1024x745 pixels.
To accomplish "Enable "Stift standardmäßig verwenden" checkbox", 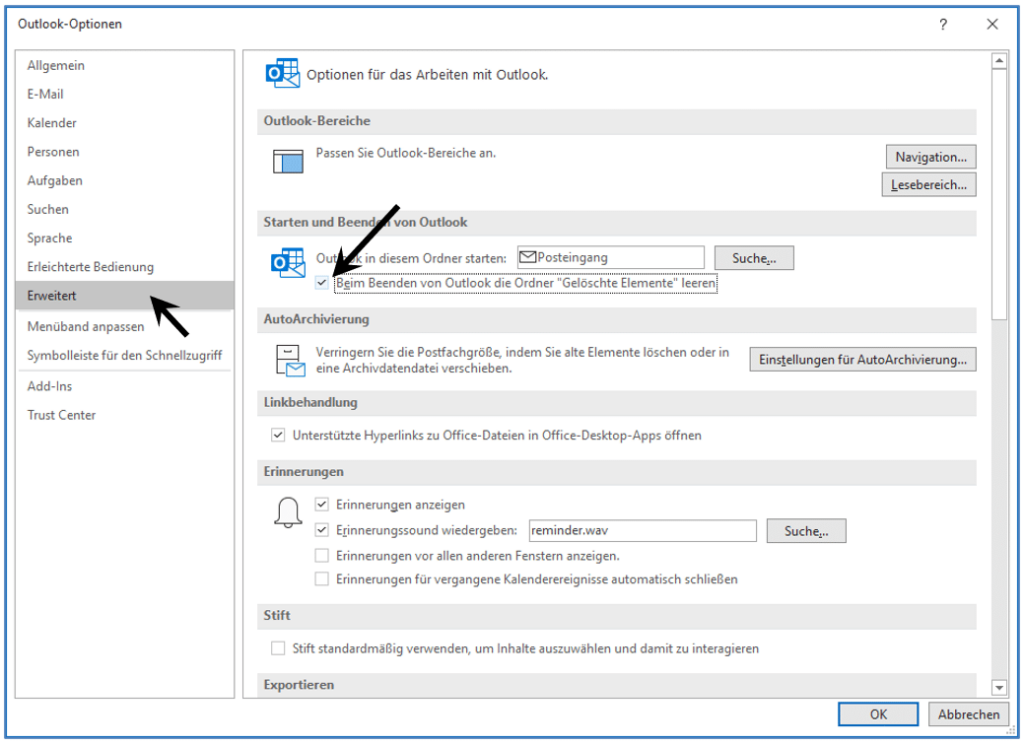I will (278, 648).
